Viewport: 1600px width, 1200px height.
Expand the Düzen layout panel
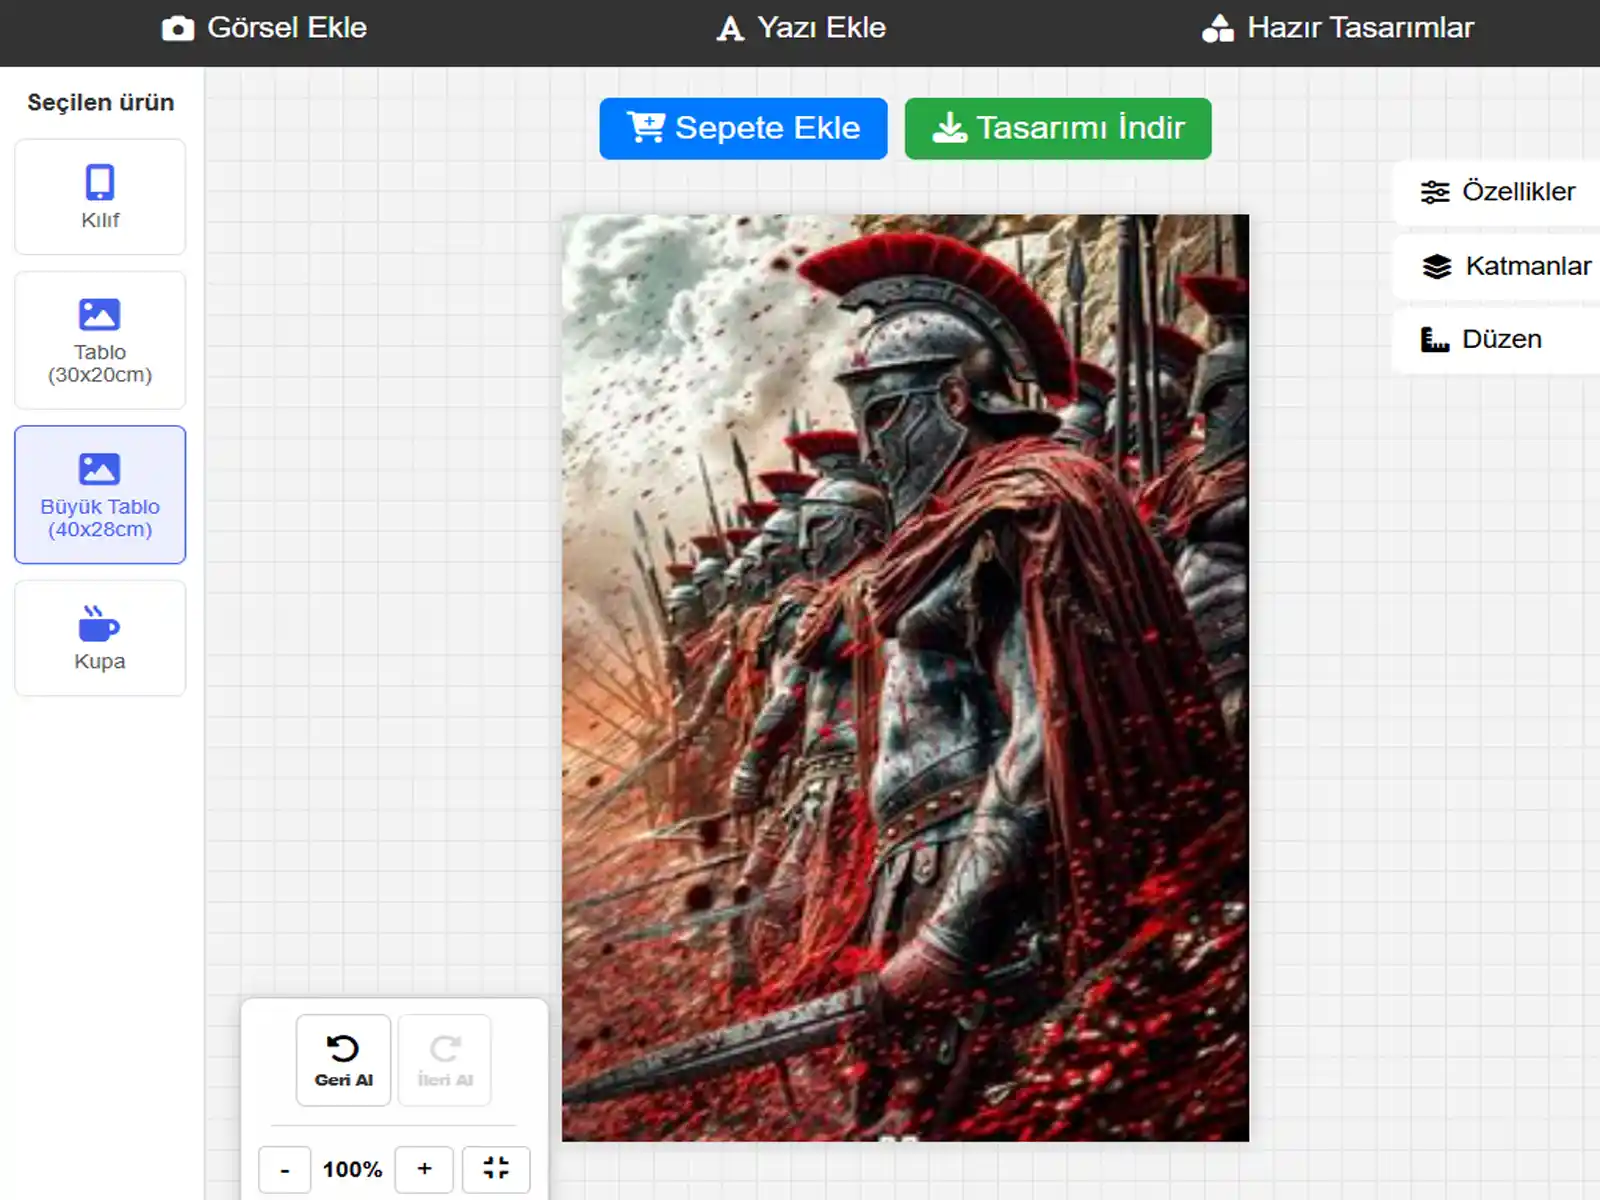[x=1482, y=340]
